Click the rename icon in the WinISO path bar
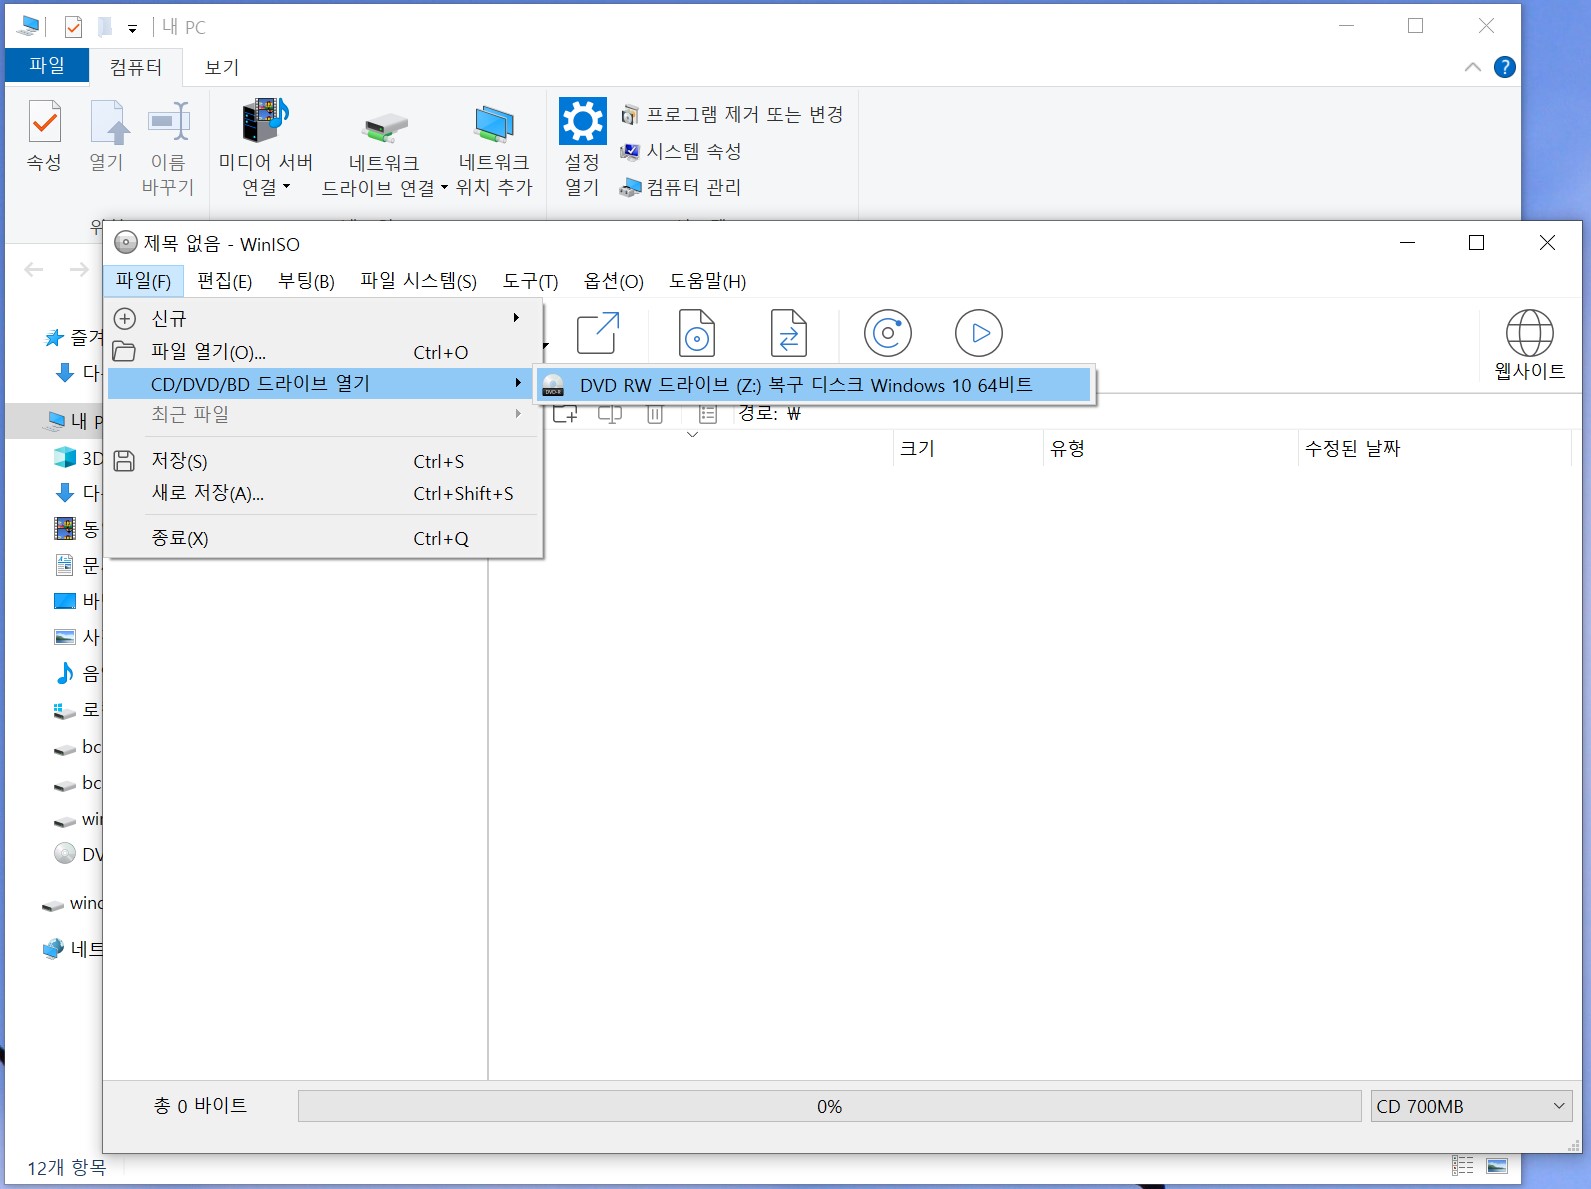1591x1189 pixels. click(610, 413)
